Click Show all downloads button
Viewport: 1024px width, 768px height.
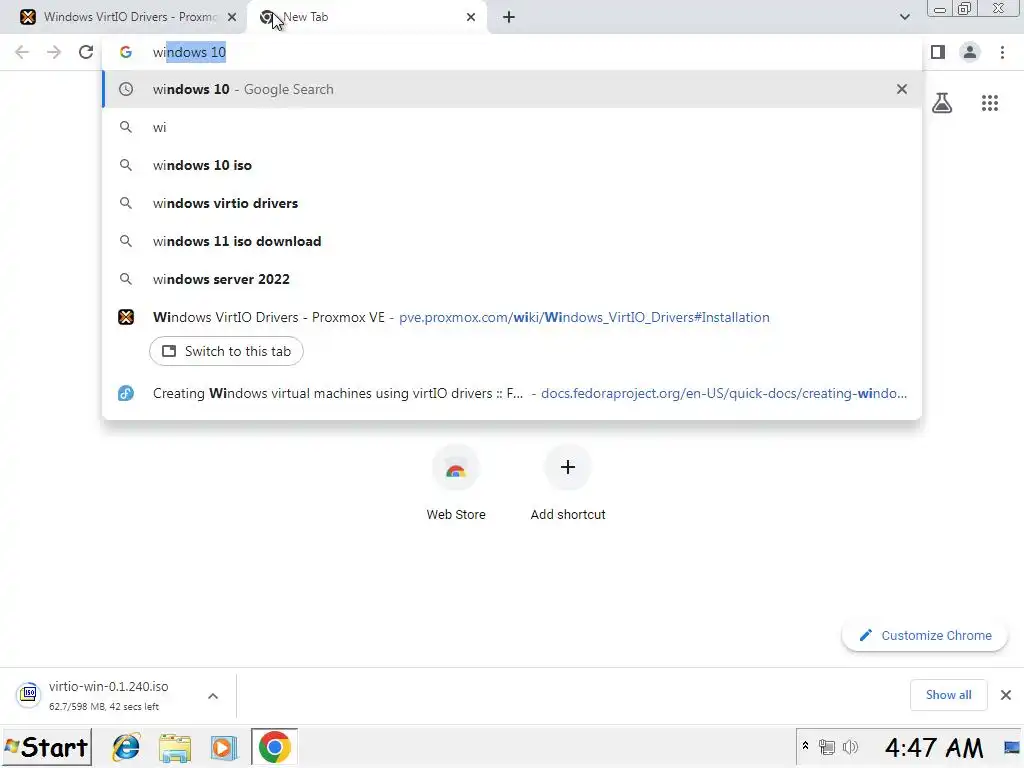point(948,695)
